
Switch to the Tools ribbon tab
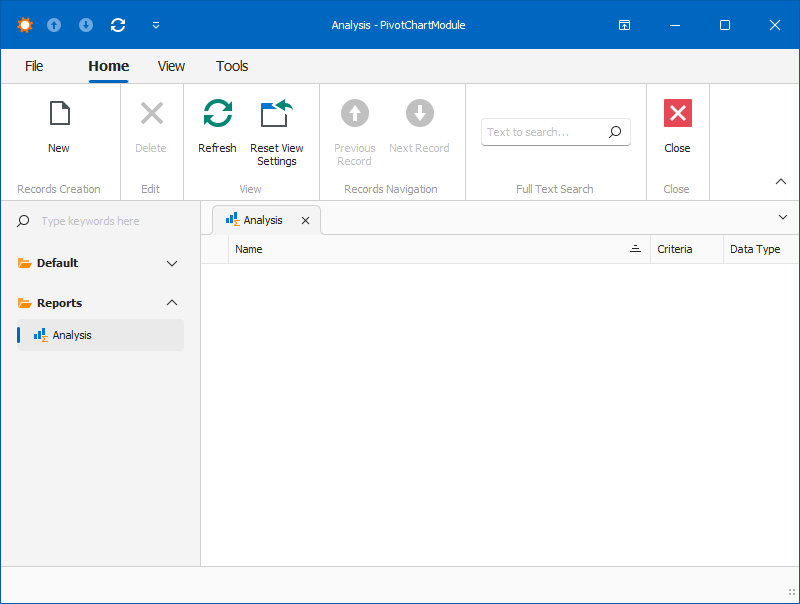coord(232,66)
